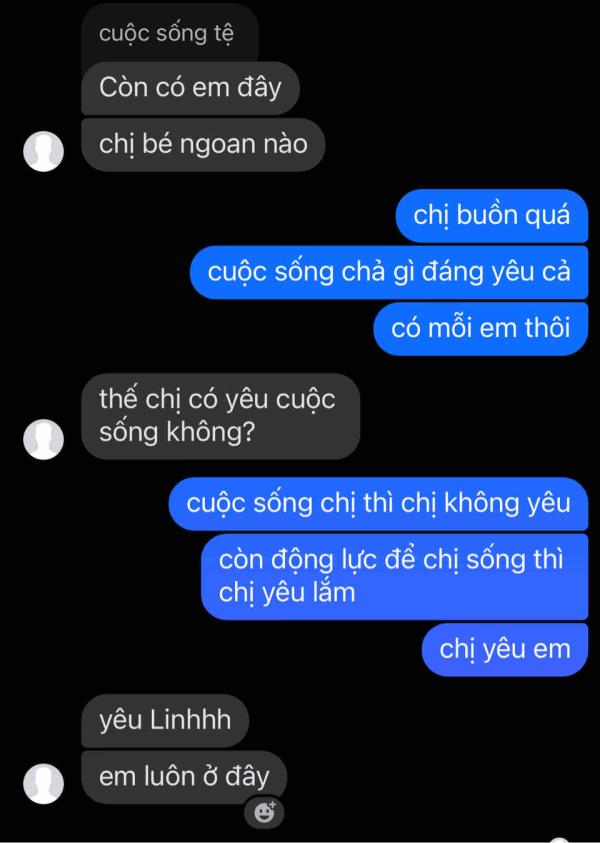
Task: Click 'chị yêu lắm' line in blue bubble
Action: [287, 594]
